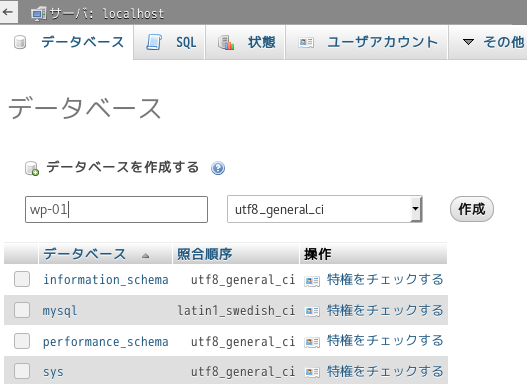Click the database cylinder icon in the tab
527x384 pixels.
pos(20,43)
